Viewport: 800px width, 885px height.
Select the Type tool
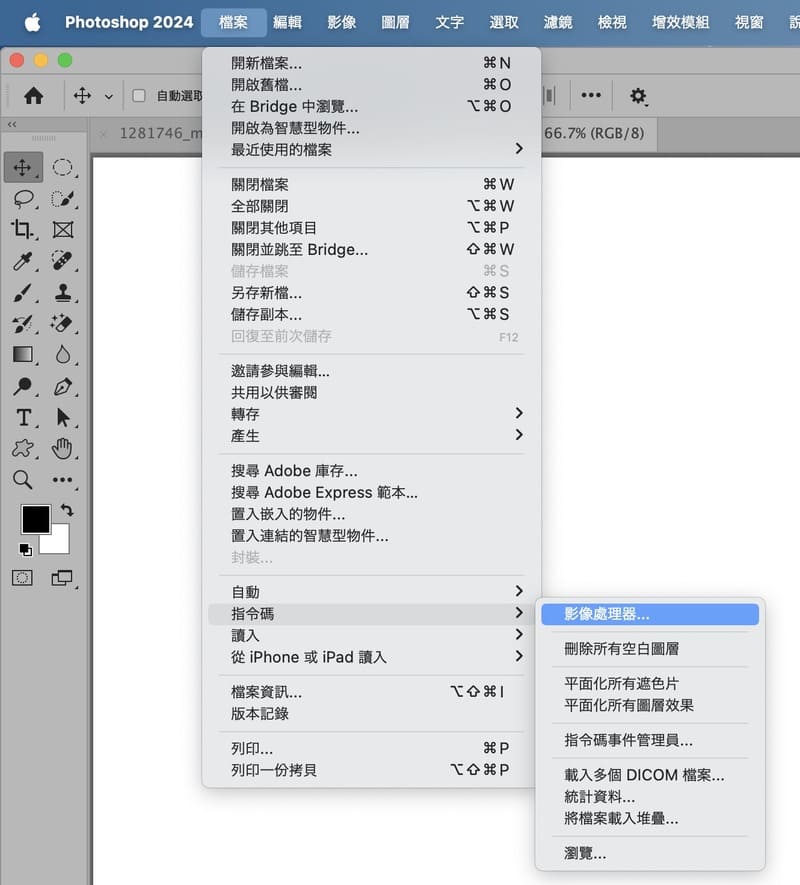23,418
